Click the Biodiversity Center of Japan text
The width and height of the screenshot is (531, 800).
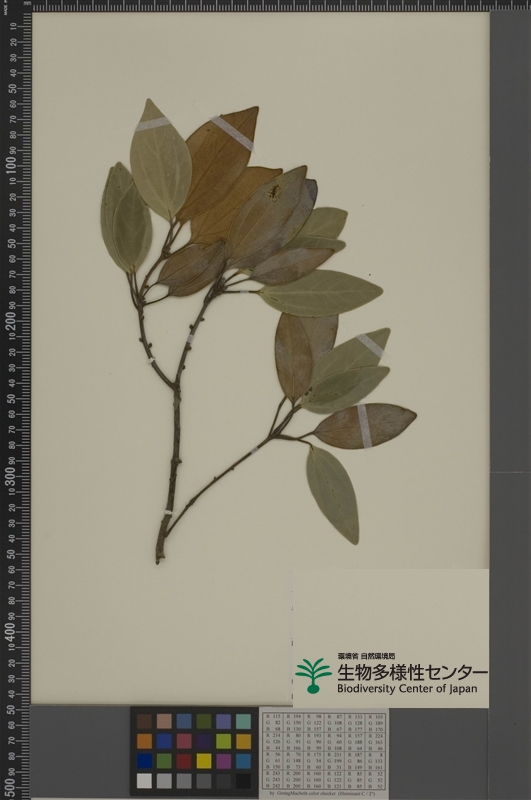407,689
